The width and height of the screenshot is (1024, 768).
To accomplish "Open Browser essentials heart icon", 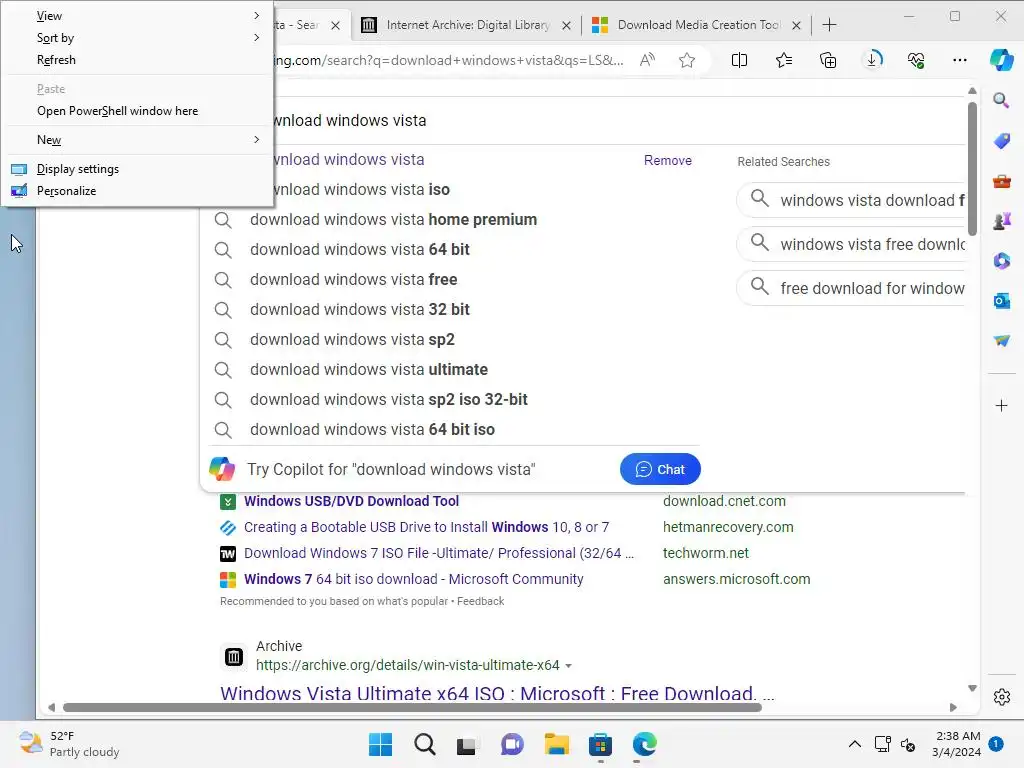I will 916,60.
